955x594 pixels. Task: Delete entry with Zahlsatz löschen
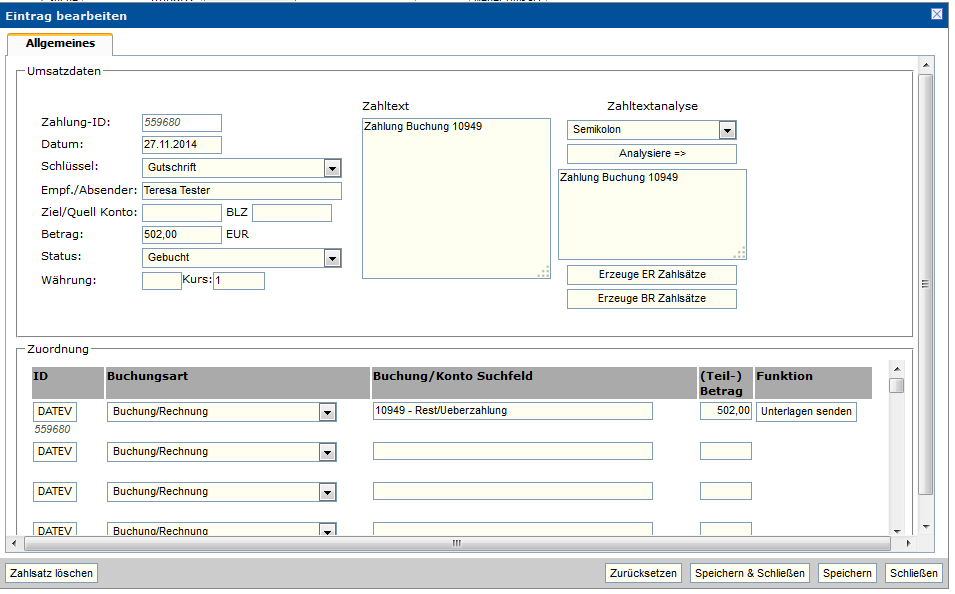[51, 573]
